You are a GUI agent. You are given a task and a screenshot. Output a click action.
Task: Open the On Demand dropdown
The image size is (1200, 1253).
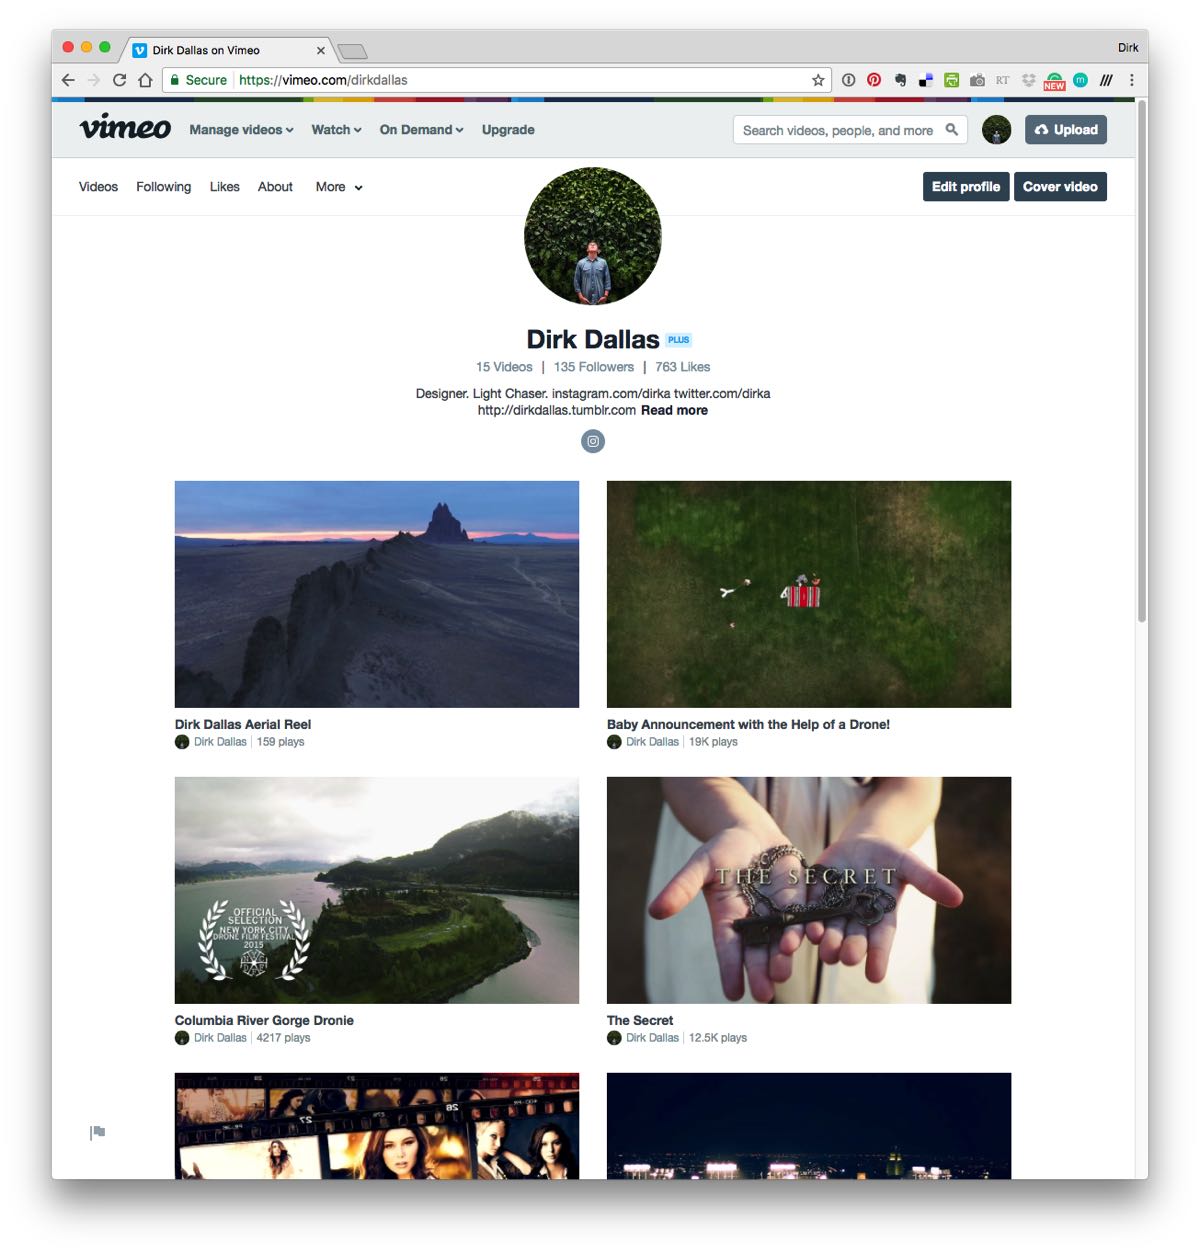[x=421, y=130]
